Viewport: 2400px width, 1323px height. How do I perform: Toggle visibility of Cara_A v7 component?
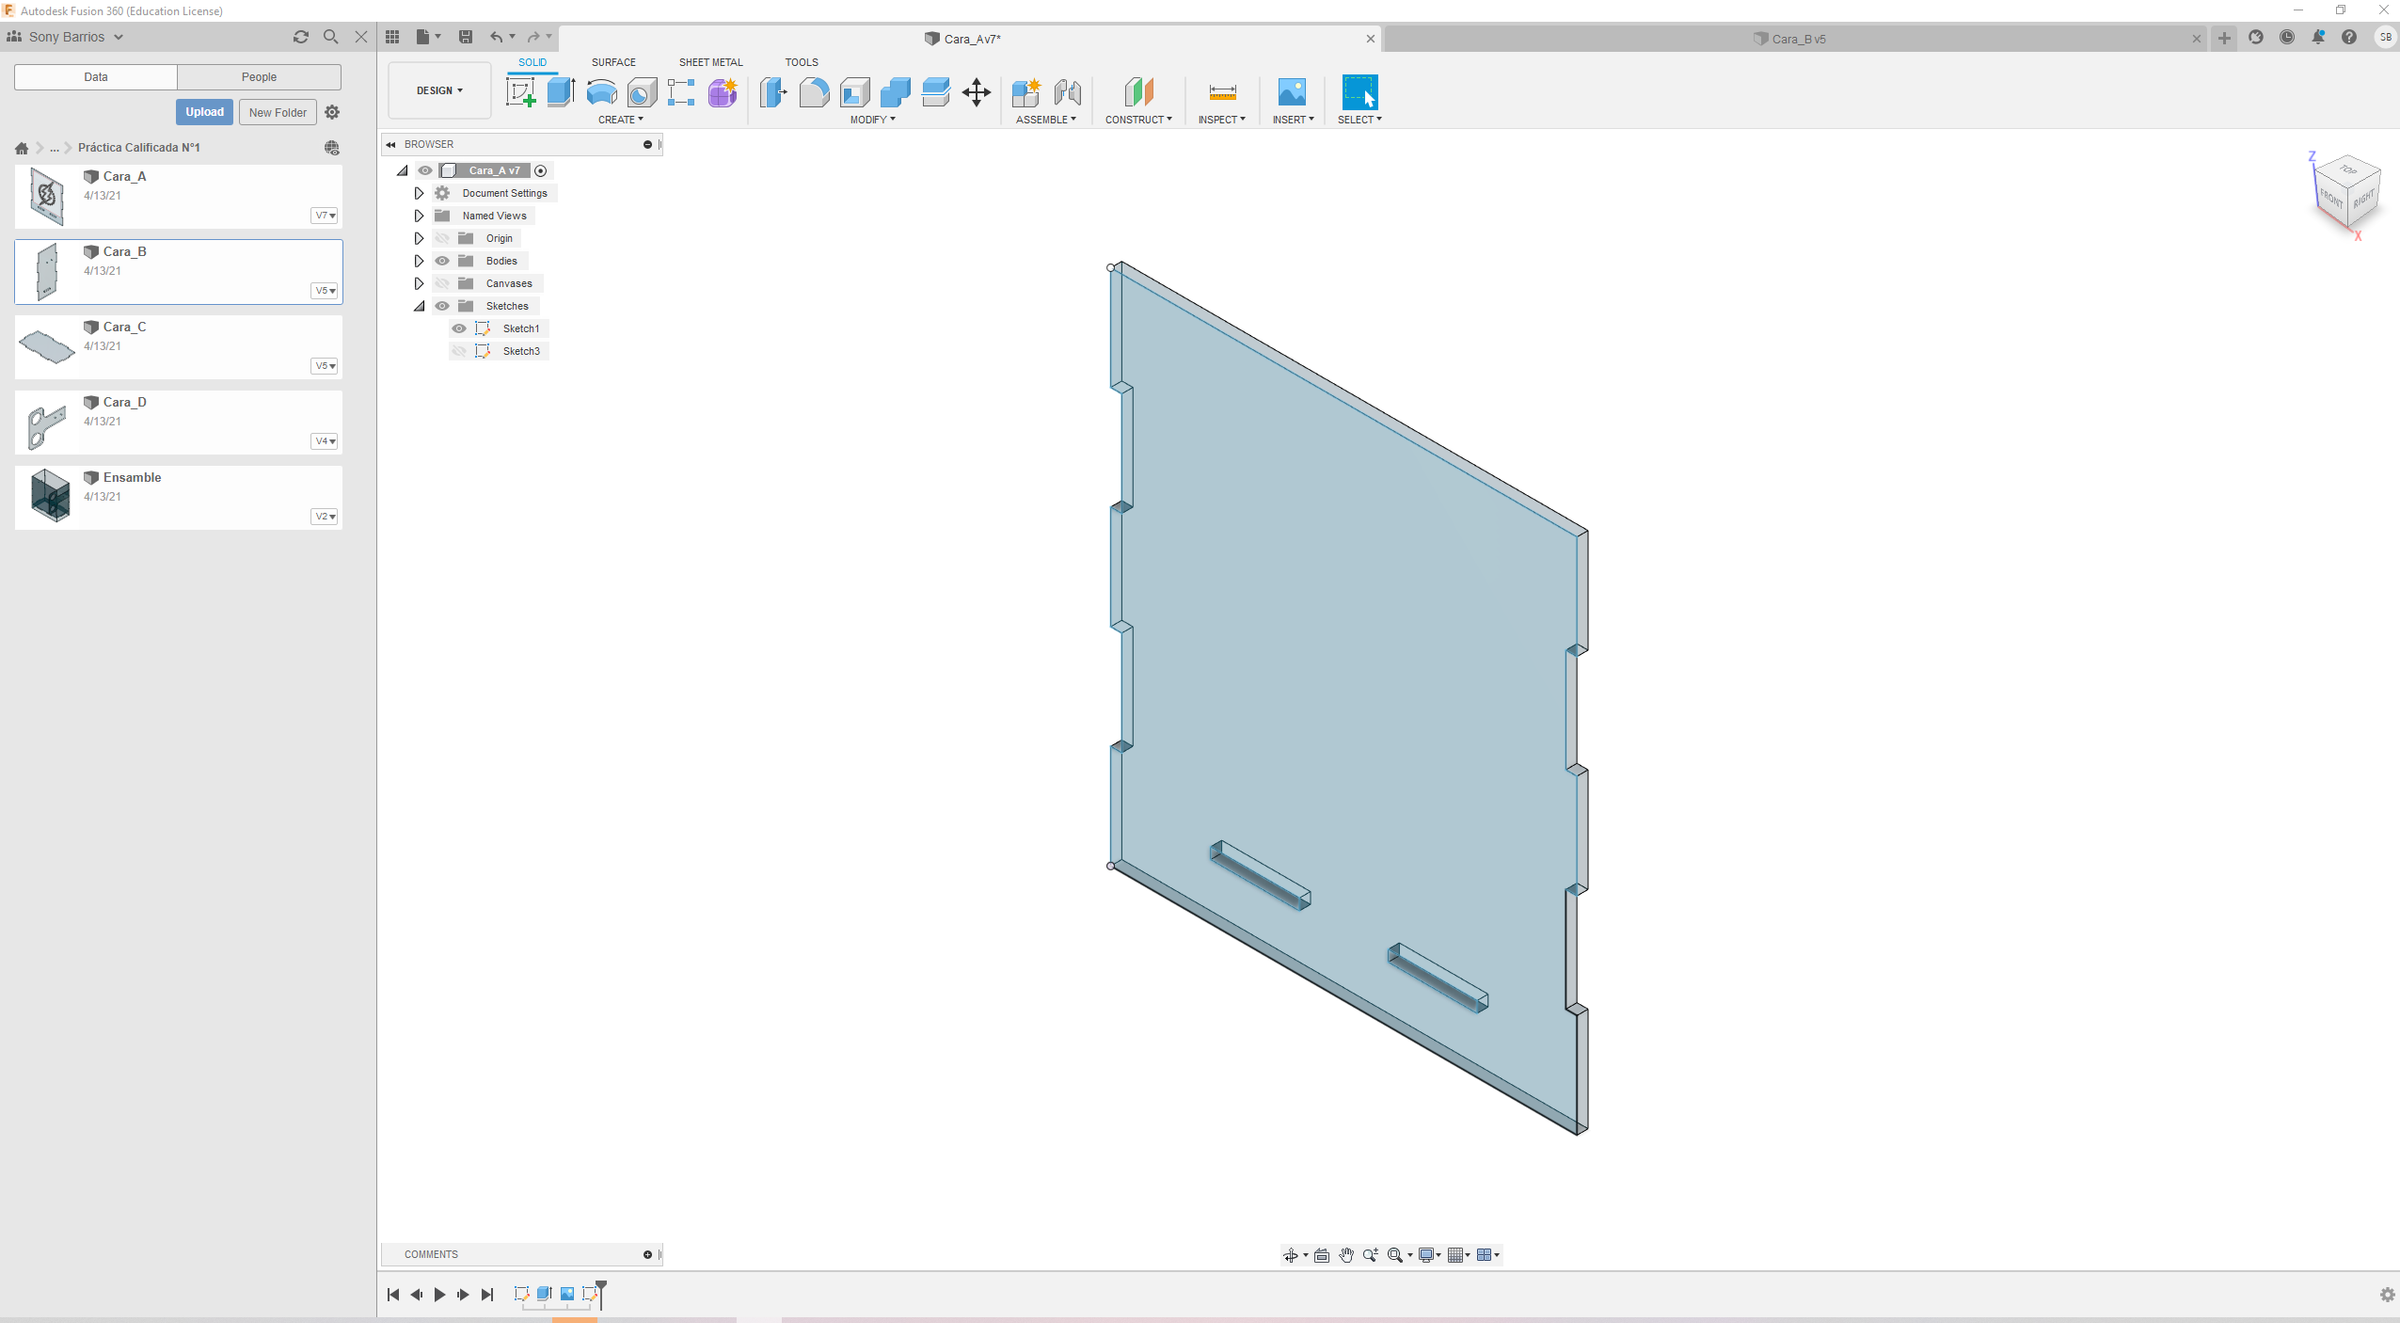pyautogui.click(x=425, y=171)
